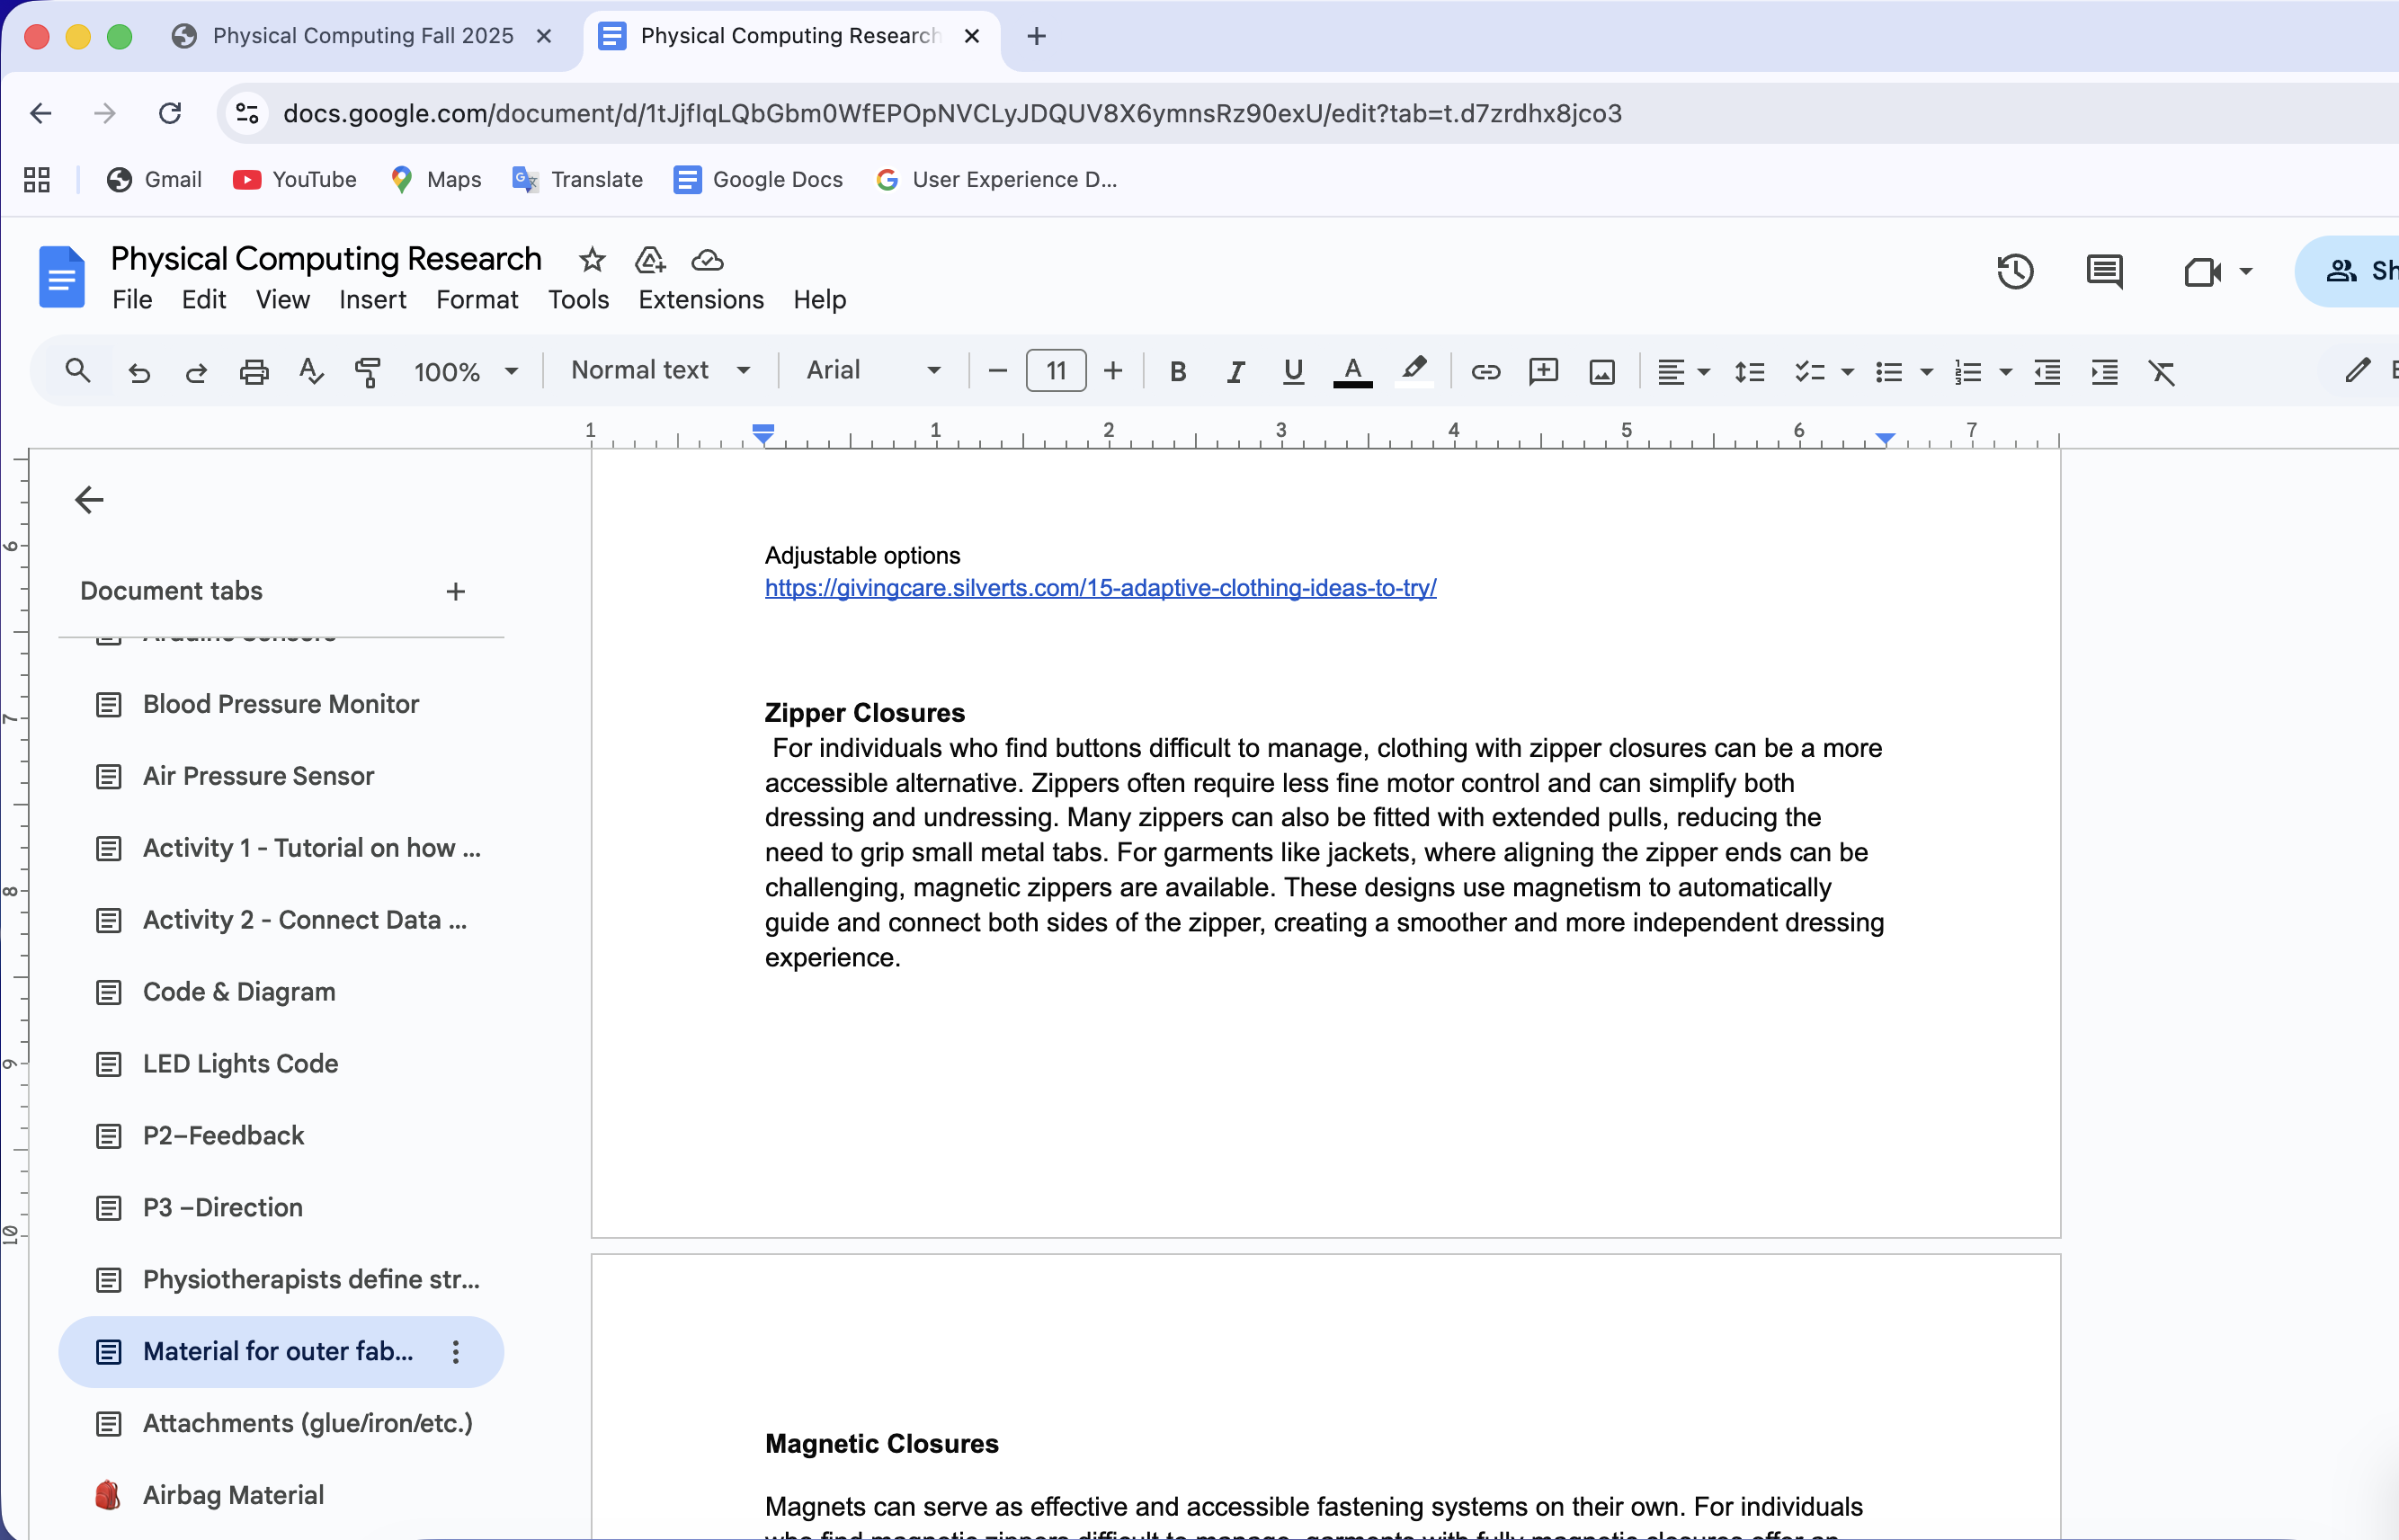Toggle bold formatting
Screen dimensions: 2399x1540
1177,372
